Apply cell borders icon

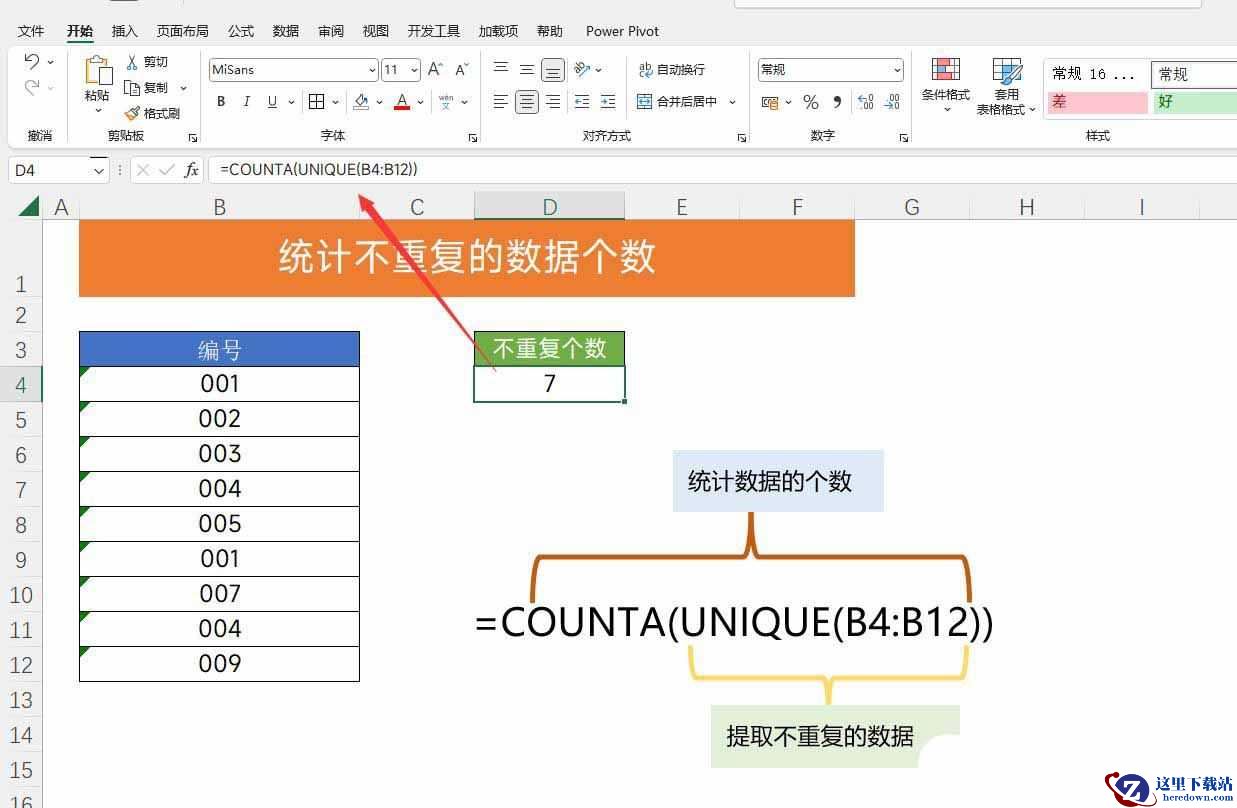tap(316, 102)
